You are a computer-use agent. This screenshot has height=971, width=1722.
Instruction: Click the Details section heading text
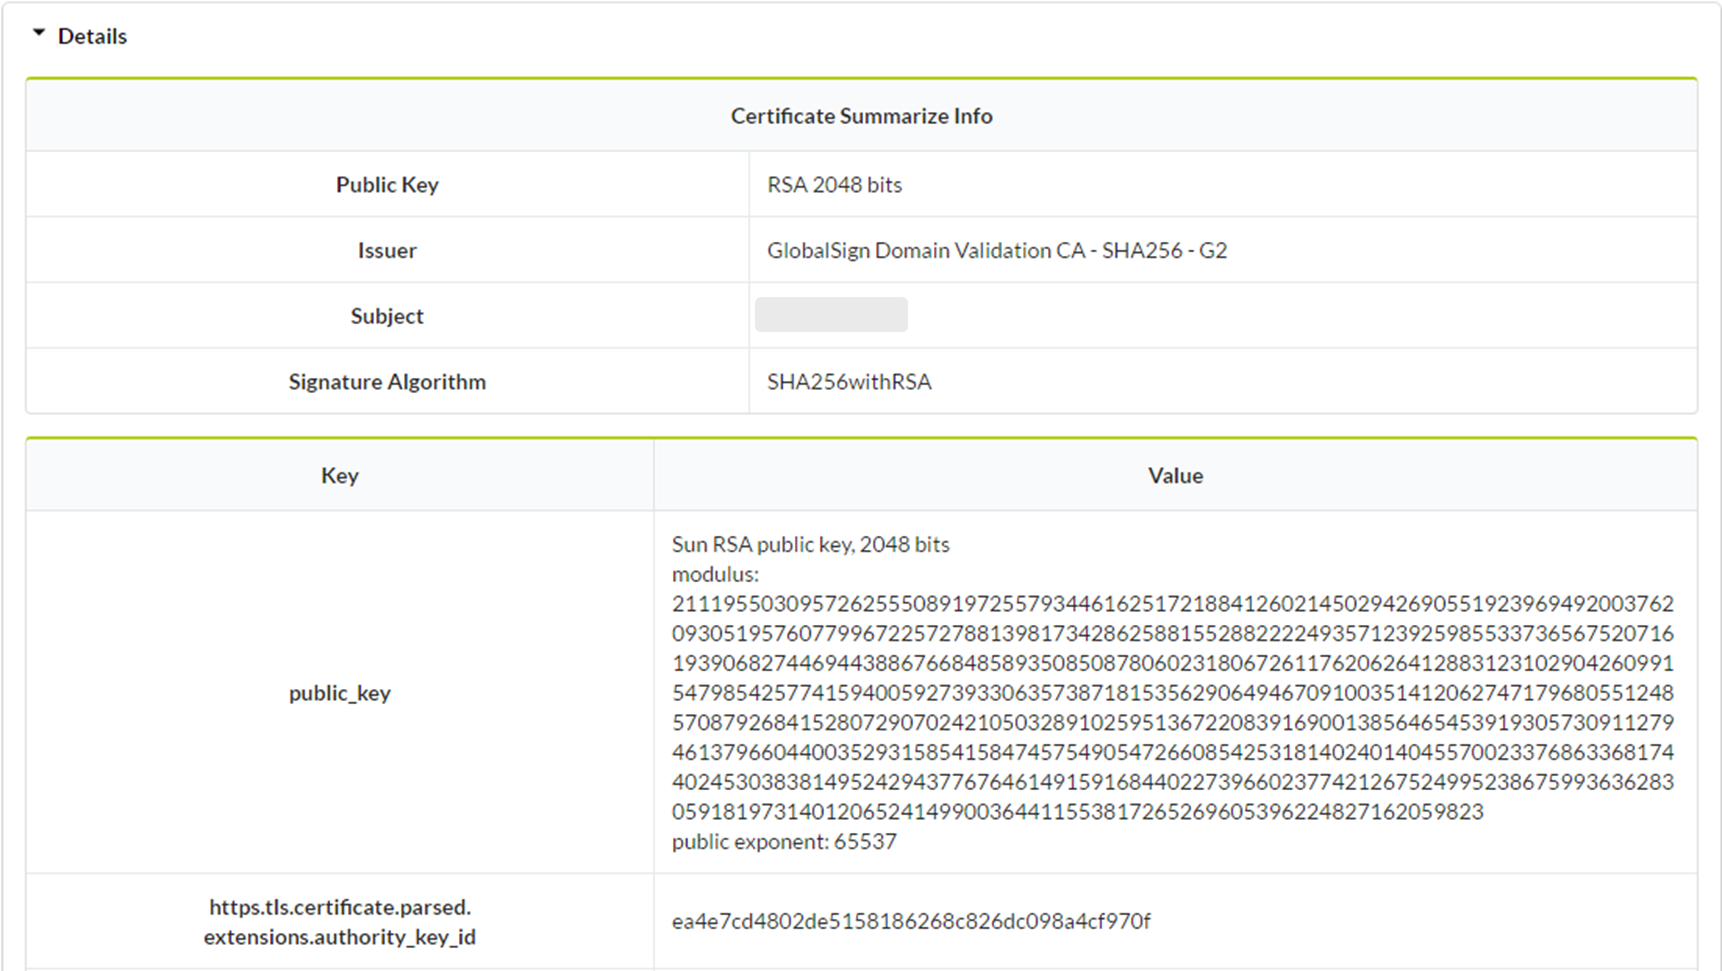click(92, 36)
